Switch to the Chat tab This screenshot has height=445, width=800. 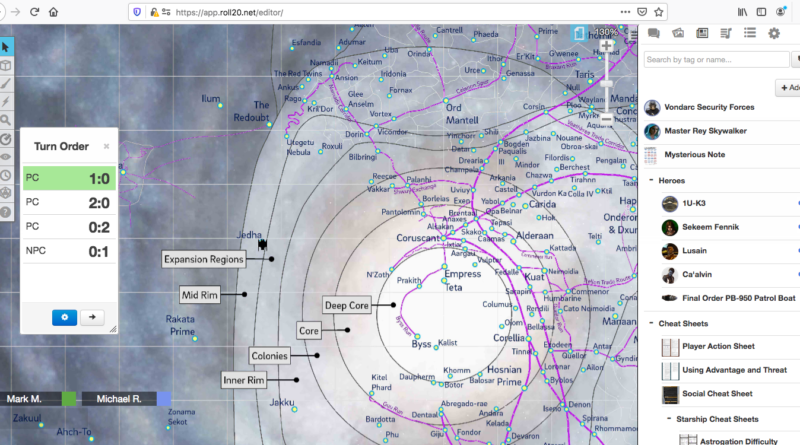click(654, 34)
